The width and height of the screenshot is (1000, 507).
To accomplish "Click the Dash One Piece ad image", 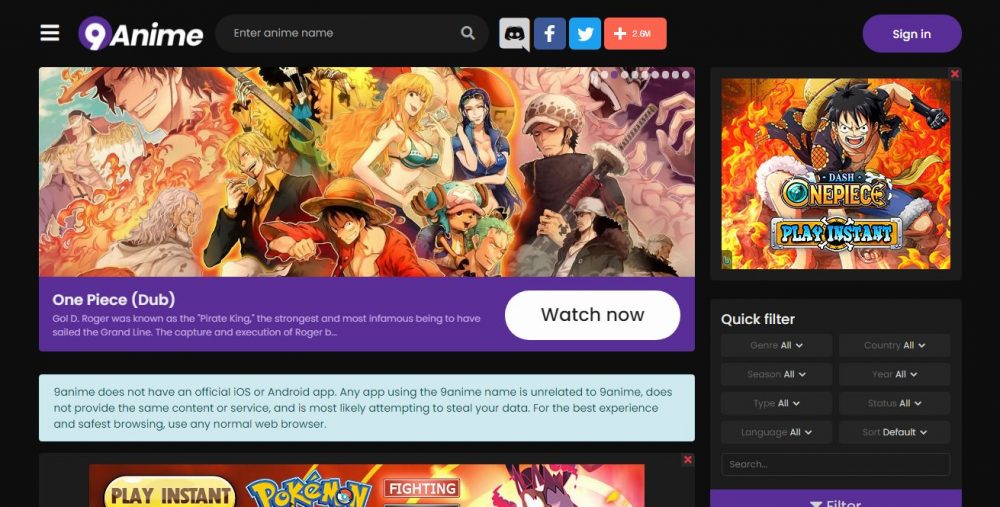I will pos(835,173).
